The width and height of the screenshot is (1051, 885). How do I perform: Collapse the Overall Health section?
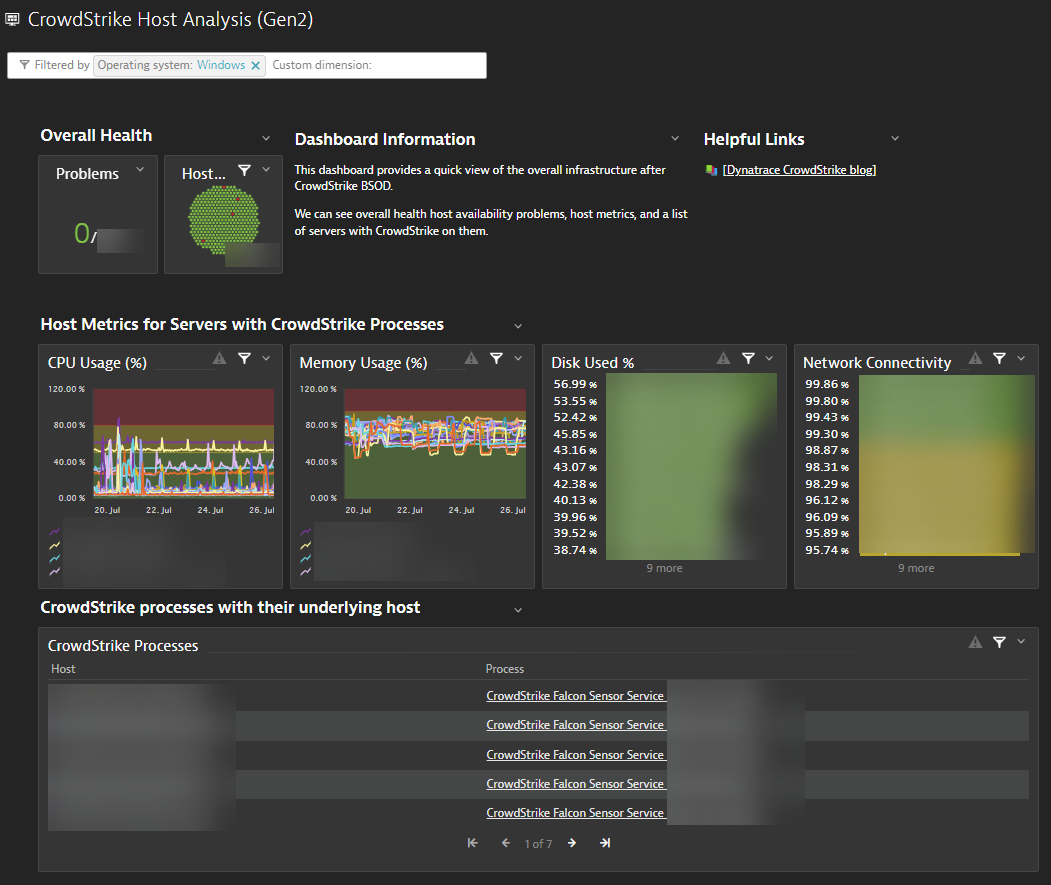coord(266,137)
